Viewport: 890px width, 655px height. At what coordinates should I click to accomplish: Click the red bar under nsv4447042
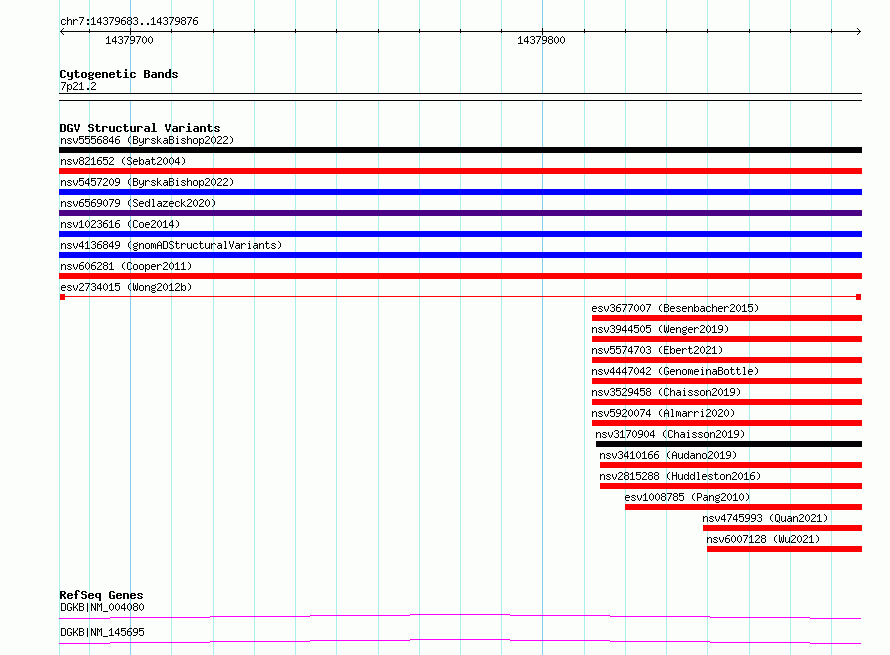coord(727,381)
